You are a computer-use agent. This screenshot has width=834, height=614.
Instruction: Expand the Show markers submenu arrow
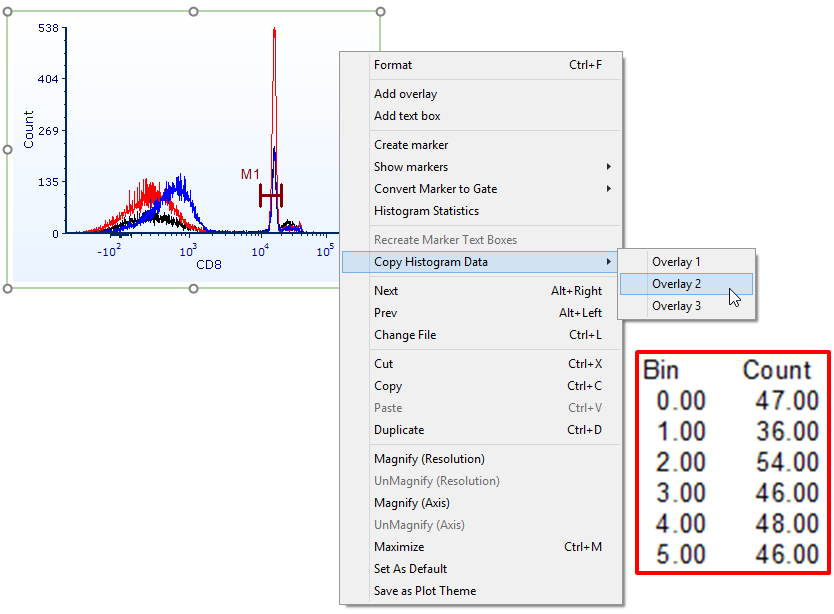[x=608, y=167]
